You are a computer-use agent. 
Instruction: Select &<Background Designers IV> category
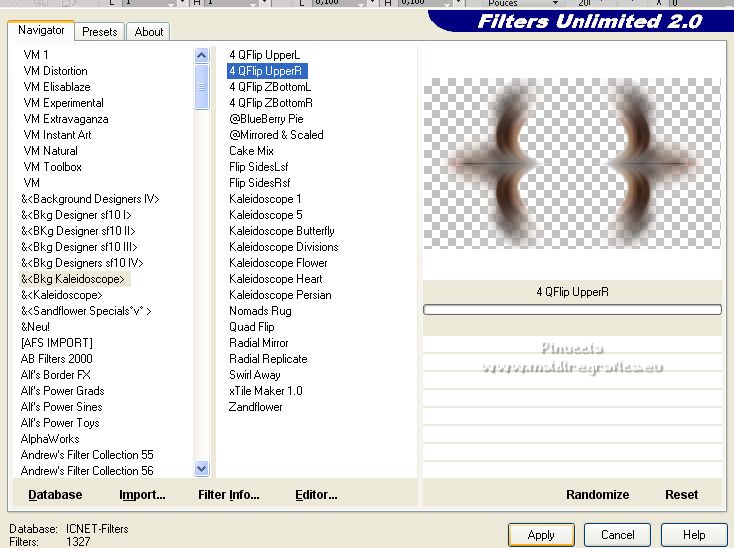90,199
